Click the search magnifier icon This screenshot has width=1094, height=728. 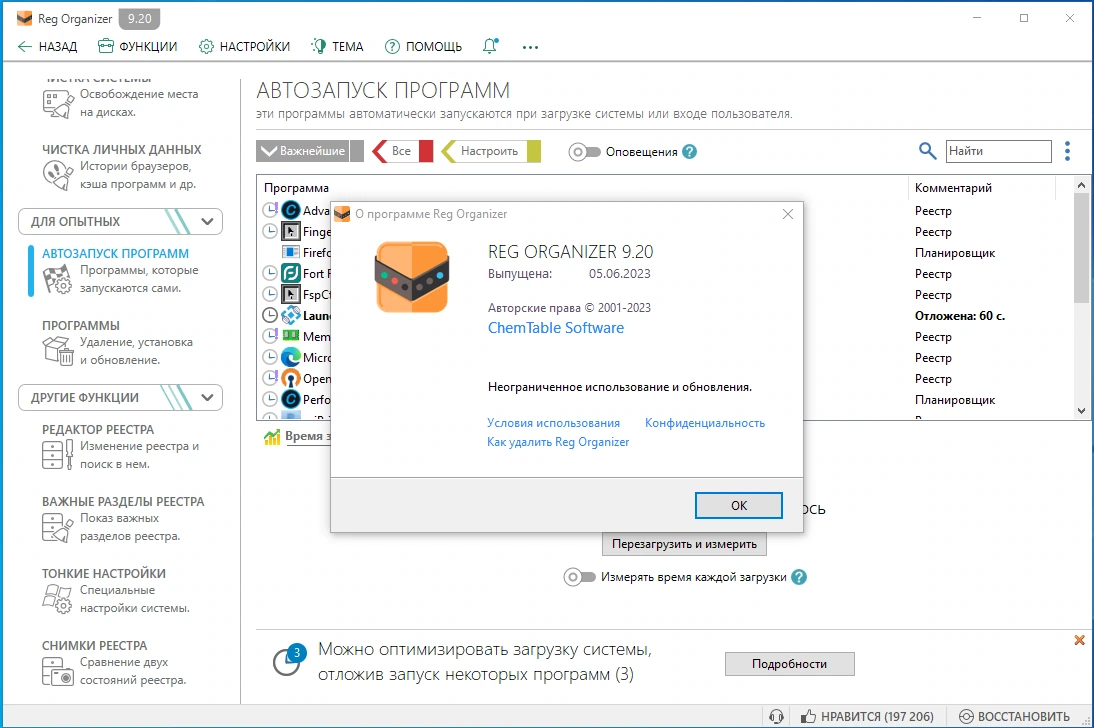coord(927,151)
